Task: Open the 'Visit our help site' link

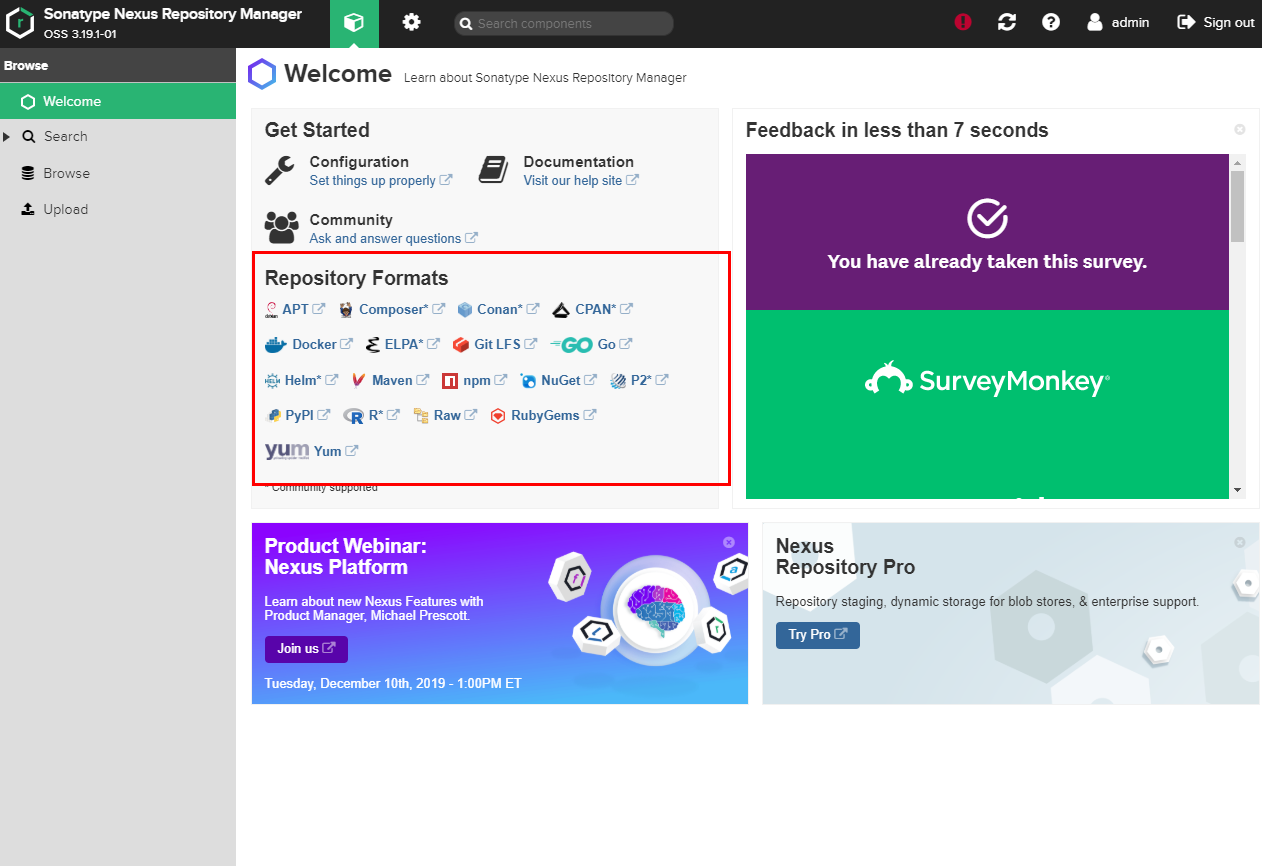Action: 581,180
